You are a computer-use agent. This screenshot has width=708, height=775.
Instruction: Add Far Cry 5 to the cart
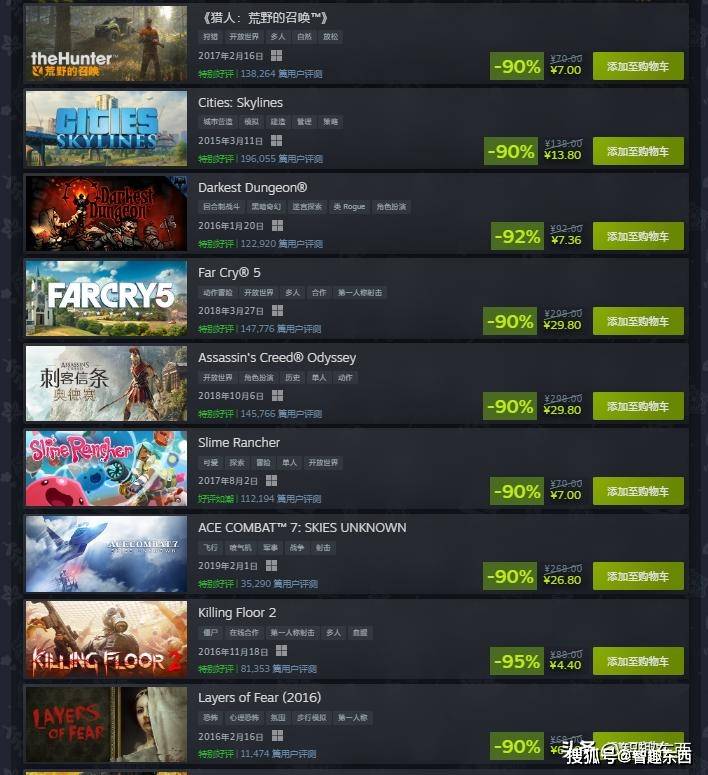pos(638,321)
